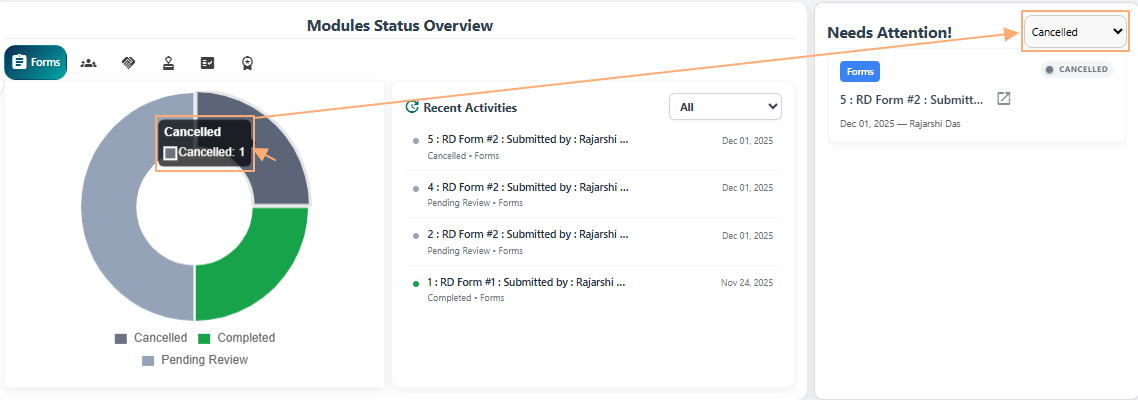Click the CANCELLED status pill
The image size is (1138, 400).
coord(1076,70)
